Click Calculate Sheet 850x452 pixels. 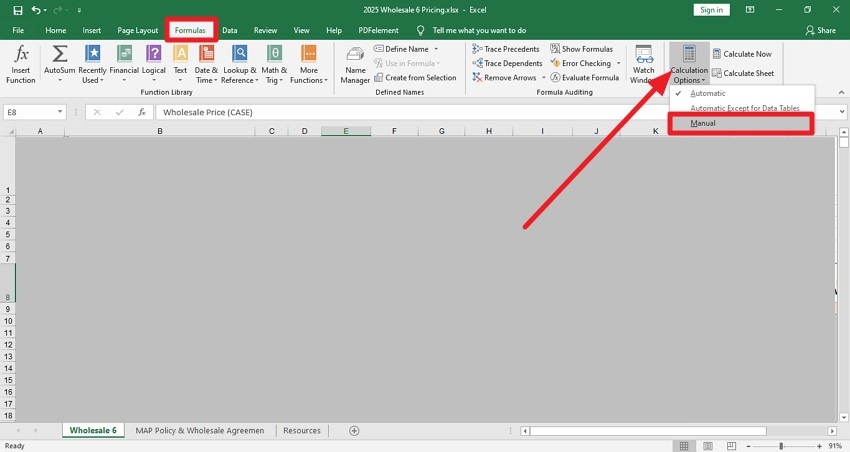(x=743, y=73)
